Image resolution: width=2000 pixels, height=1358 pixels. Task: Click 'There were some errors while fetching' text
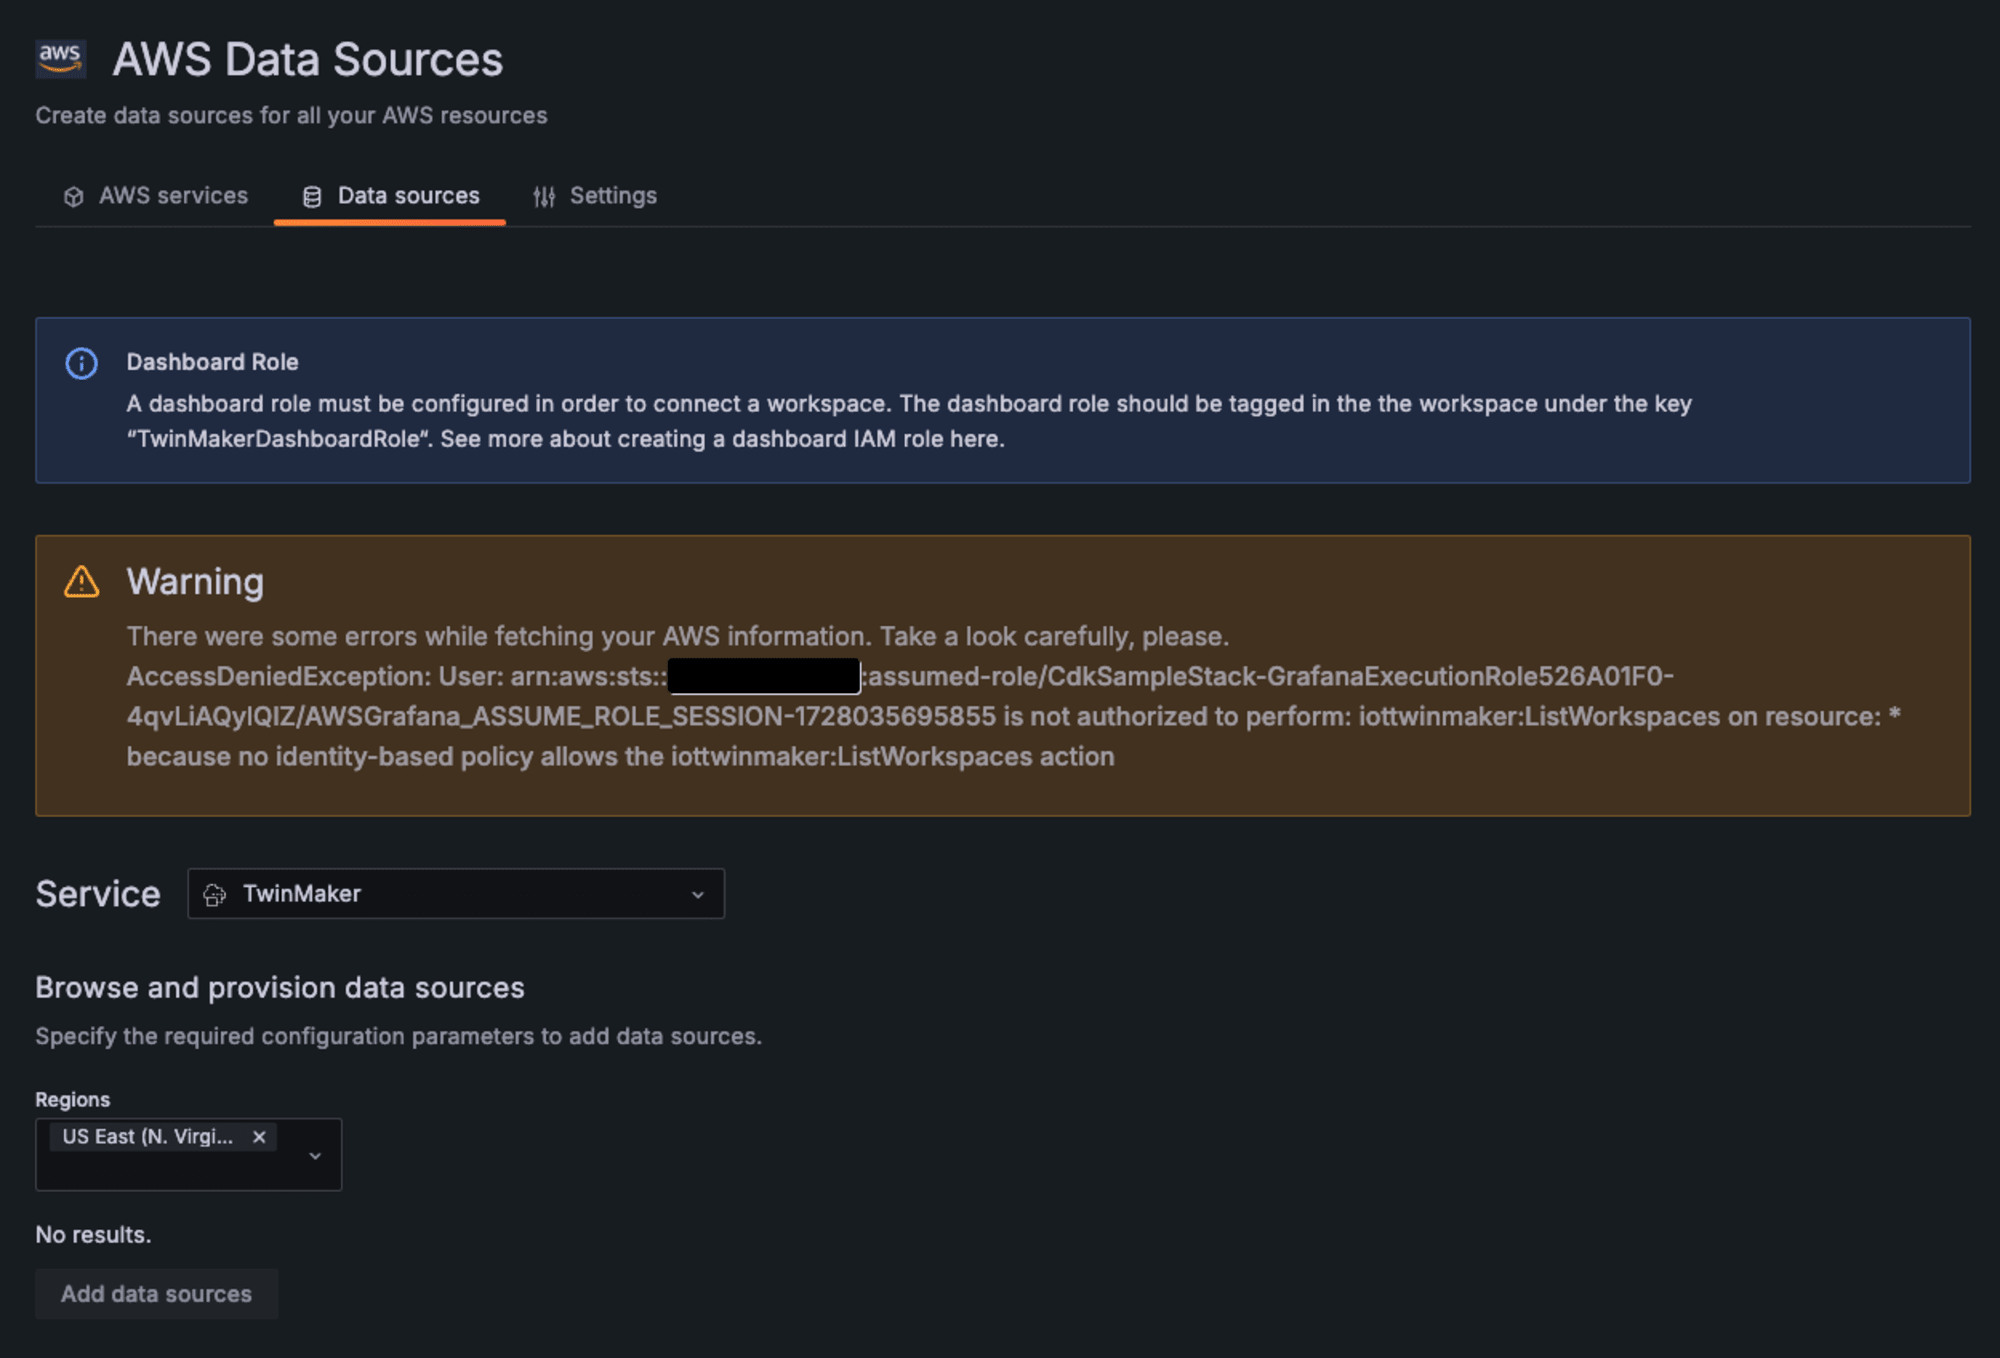[677, 637]
